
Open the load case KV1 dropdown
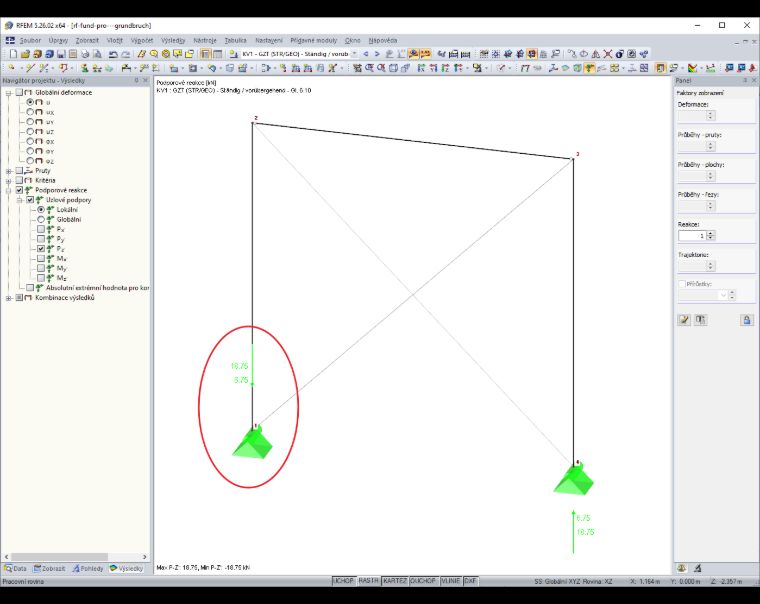tap(354, 54)
